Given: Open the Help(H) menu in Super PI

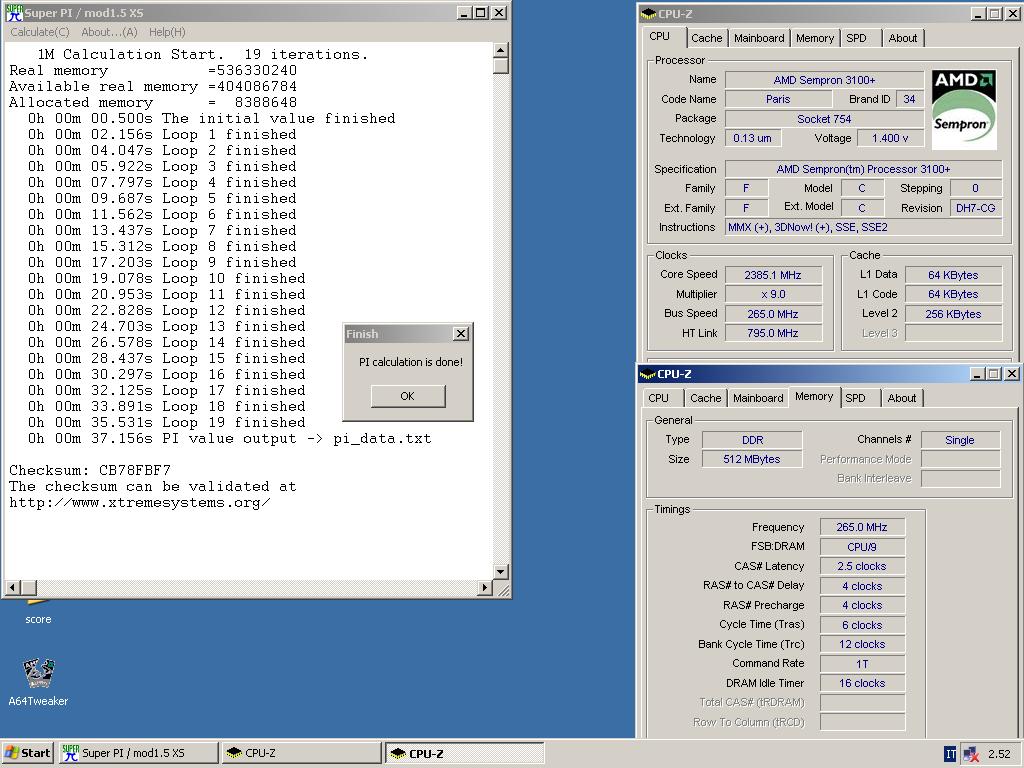Looking at the screenshot, I should (x=167, y=32).
